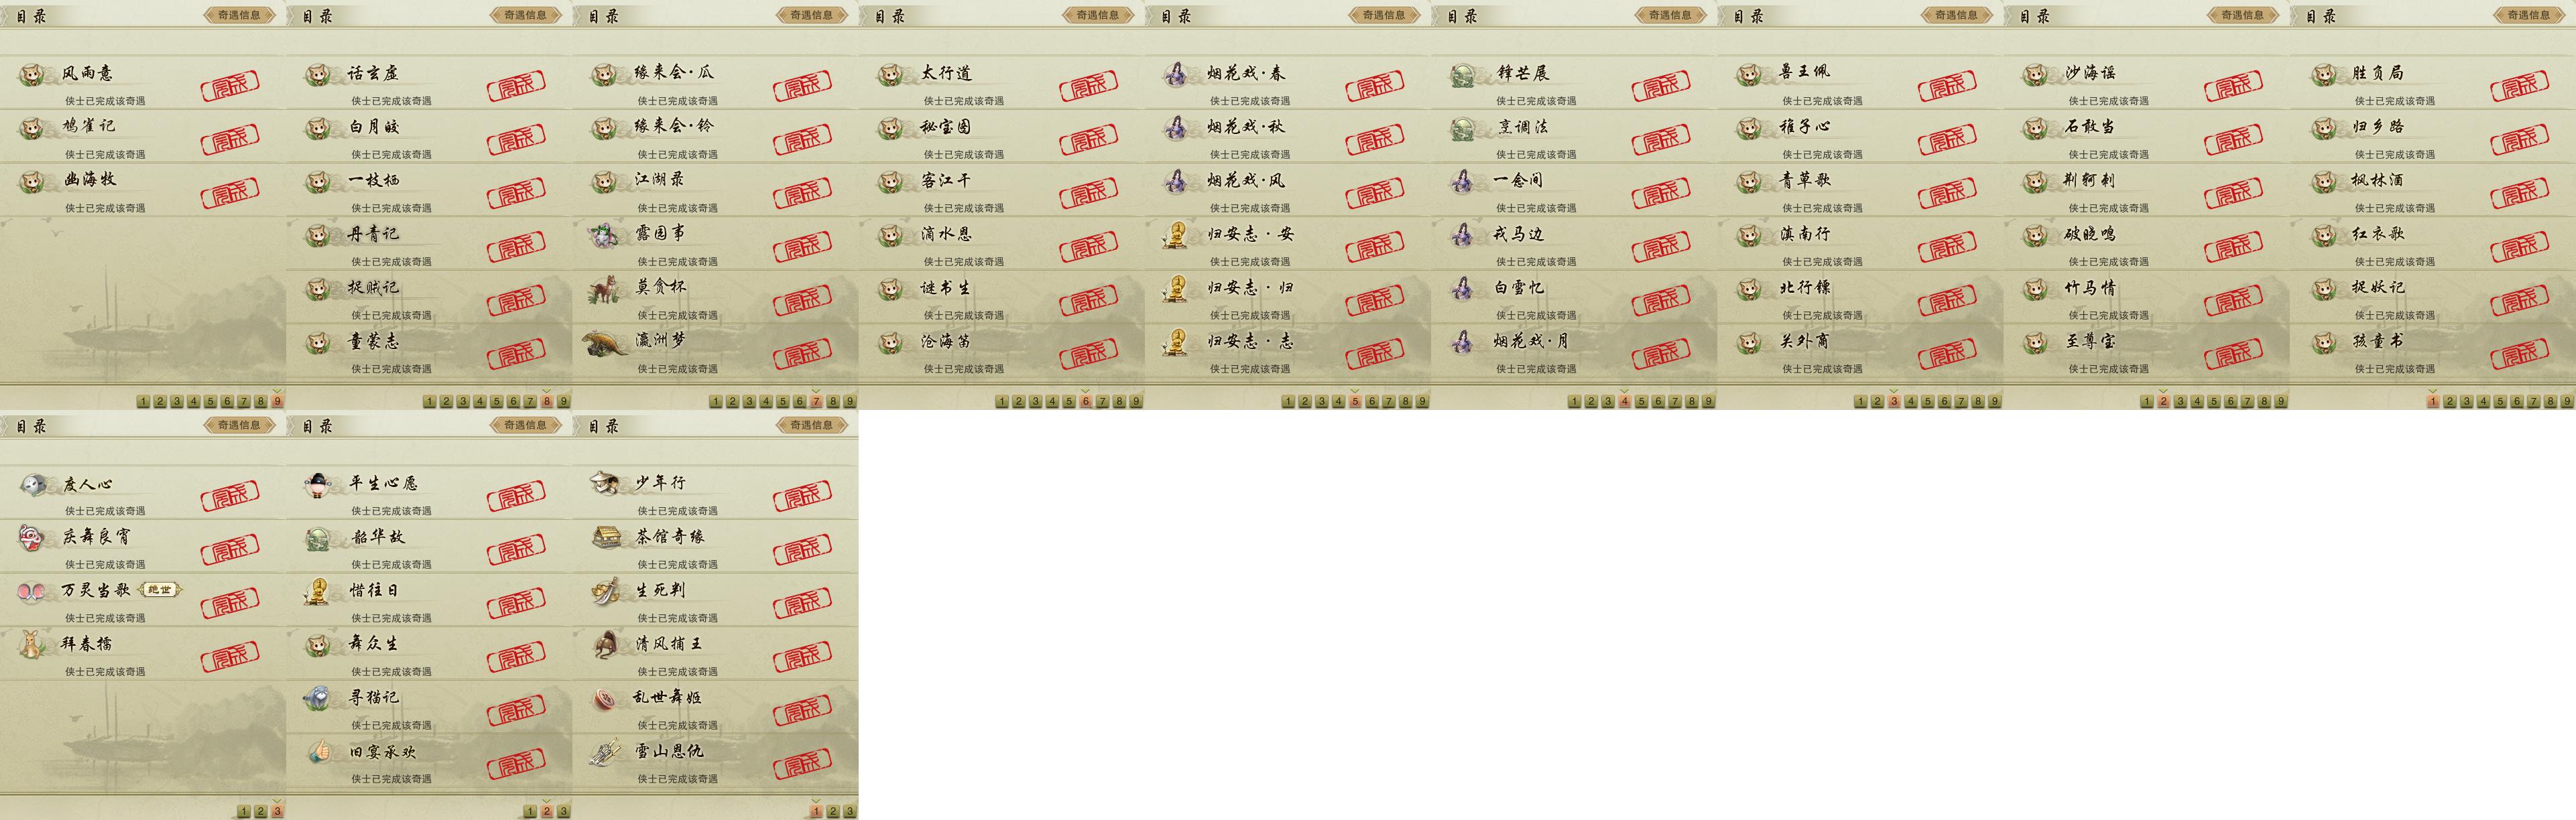Screen dimensions: 2576x820
Task: Open the 万灵当歌 adventure entry
Action: click(x=143, y=599)
